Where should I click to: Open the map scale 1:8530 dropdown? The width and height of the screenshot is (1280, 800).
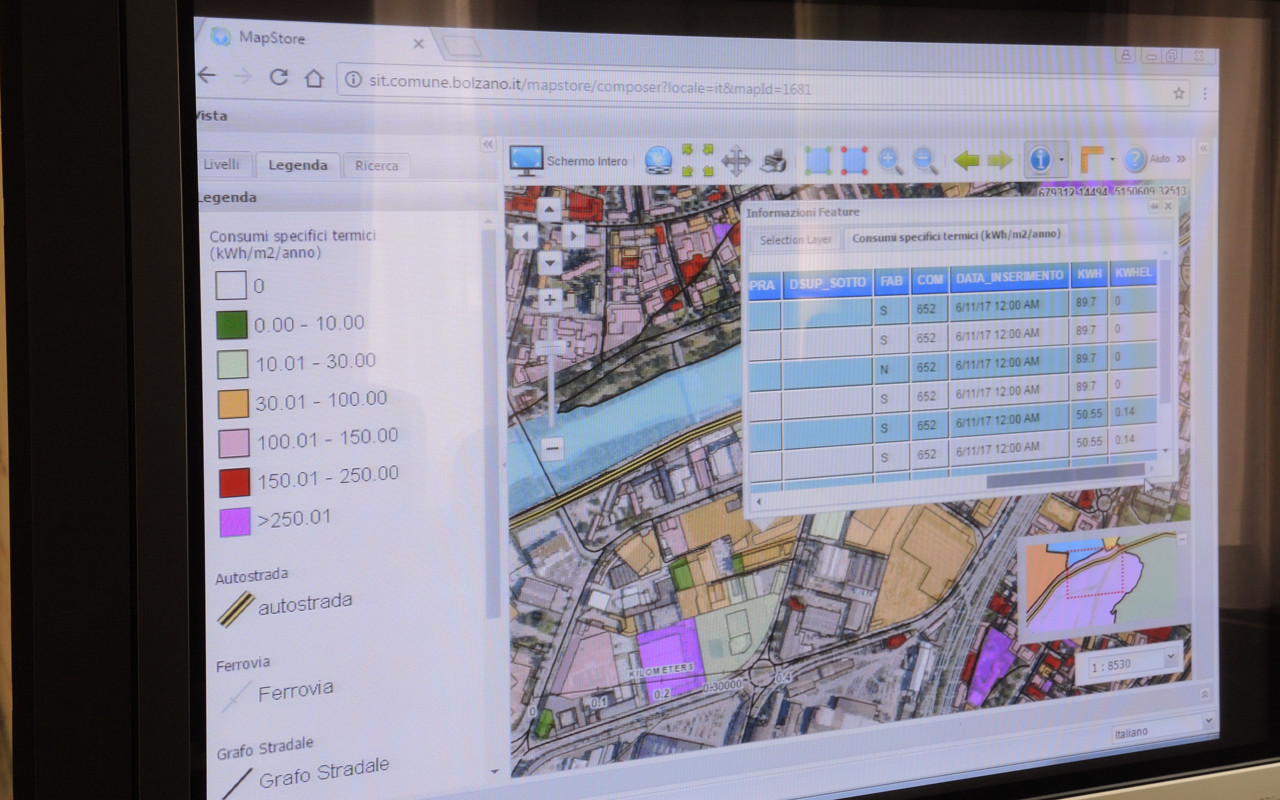(1131, 662)
